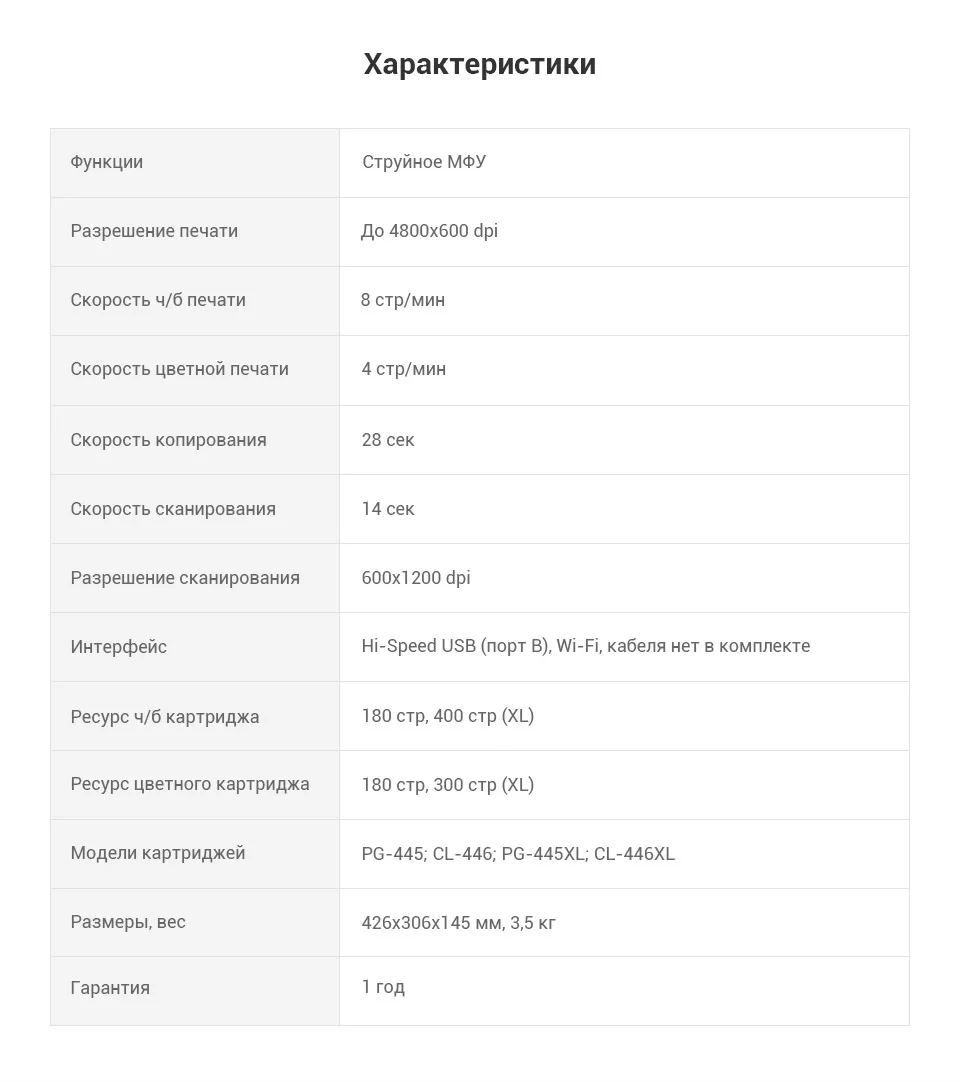Select the Скорость ч/б печати label
960x1082 pixels.
pos(158,300)
